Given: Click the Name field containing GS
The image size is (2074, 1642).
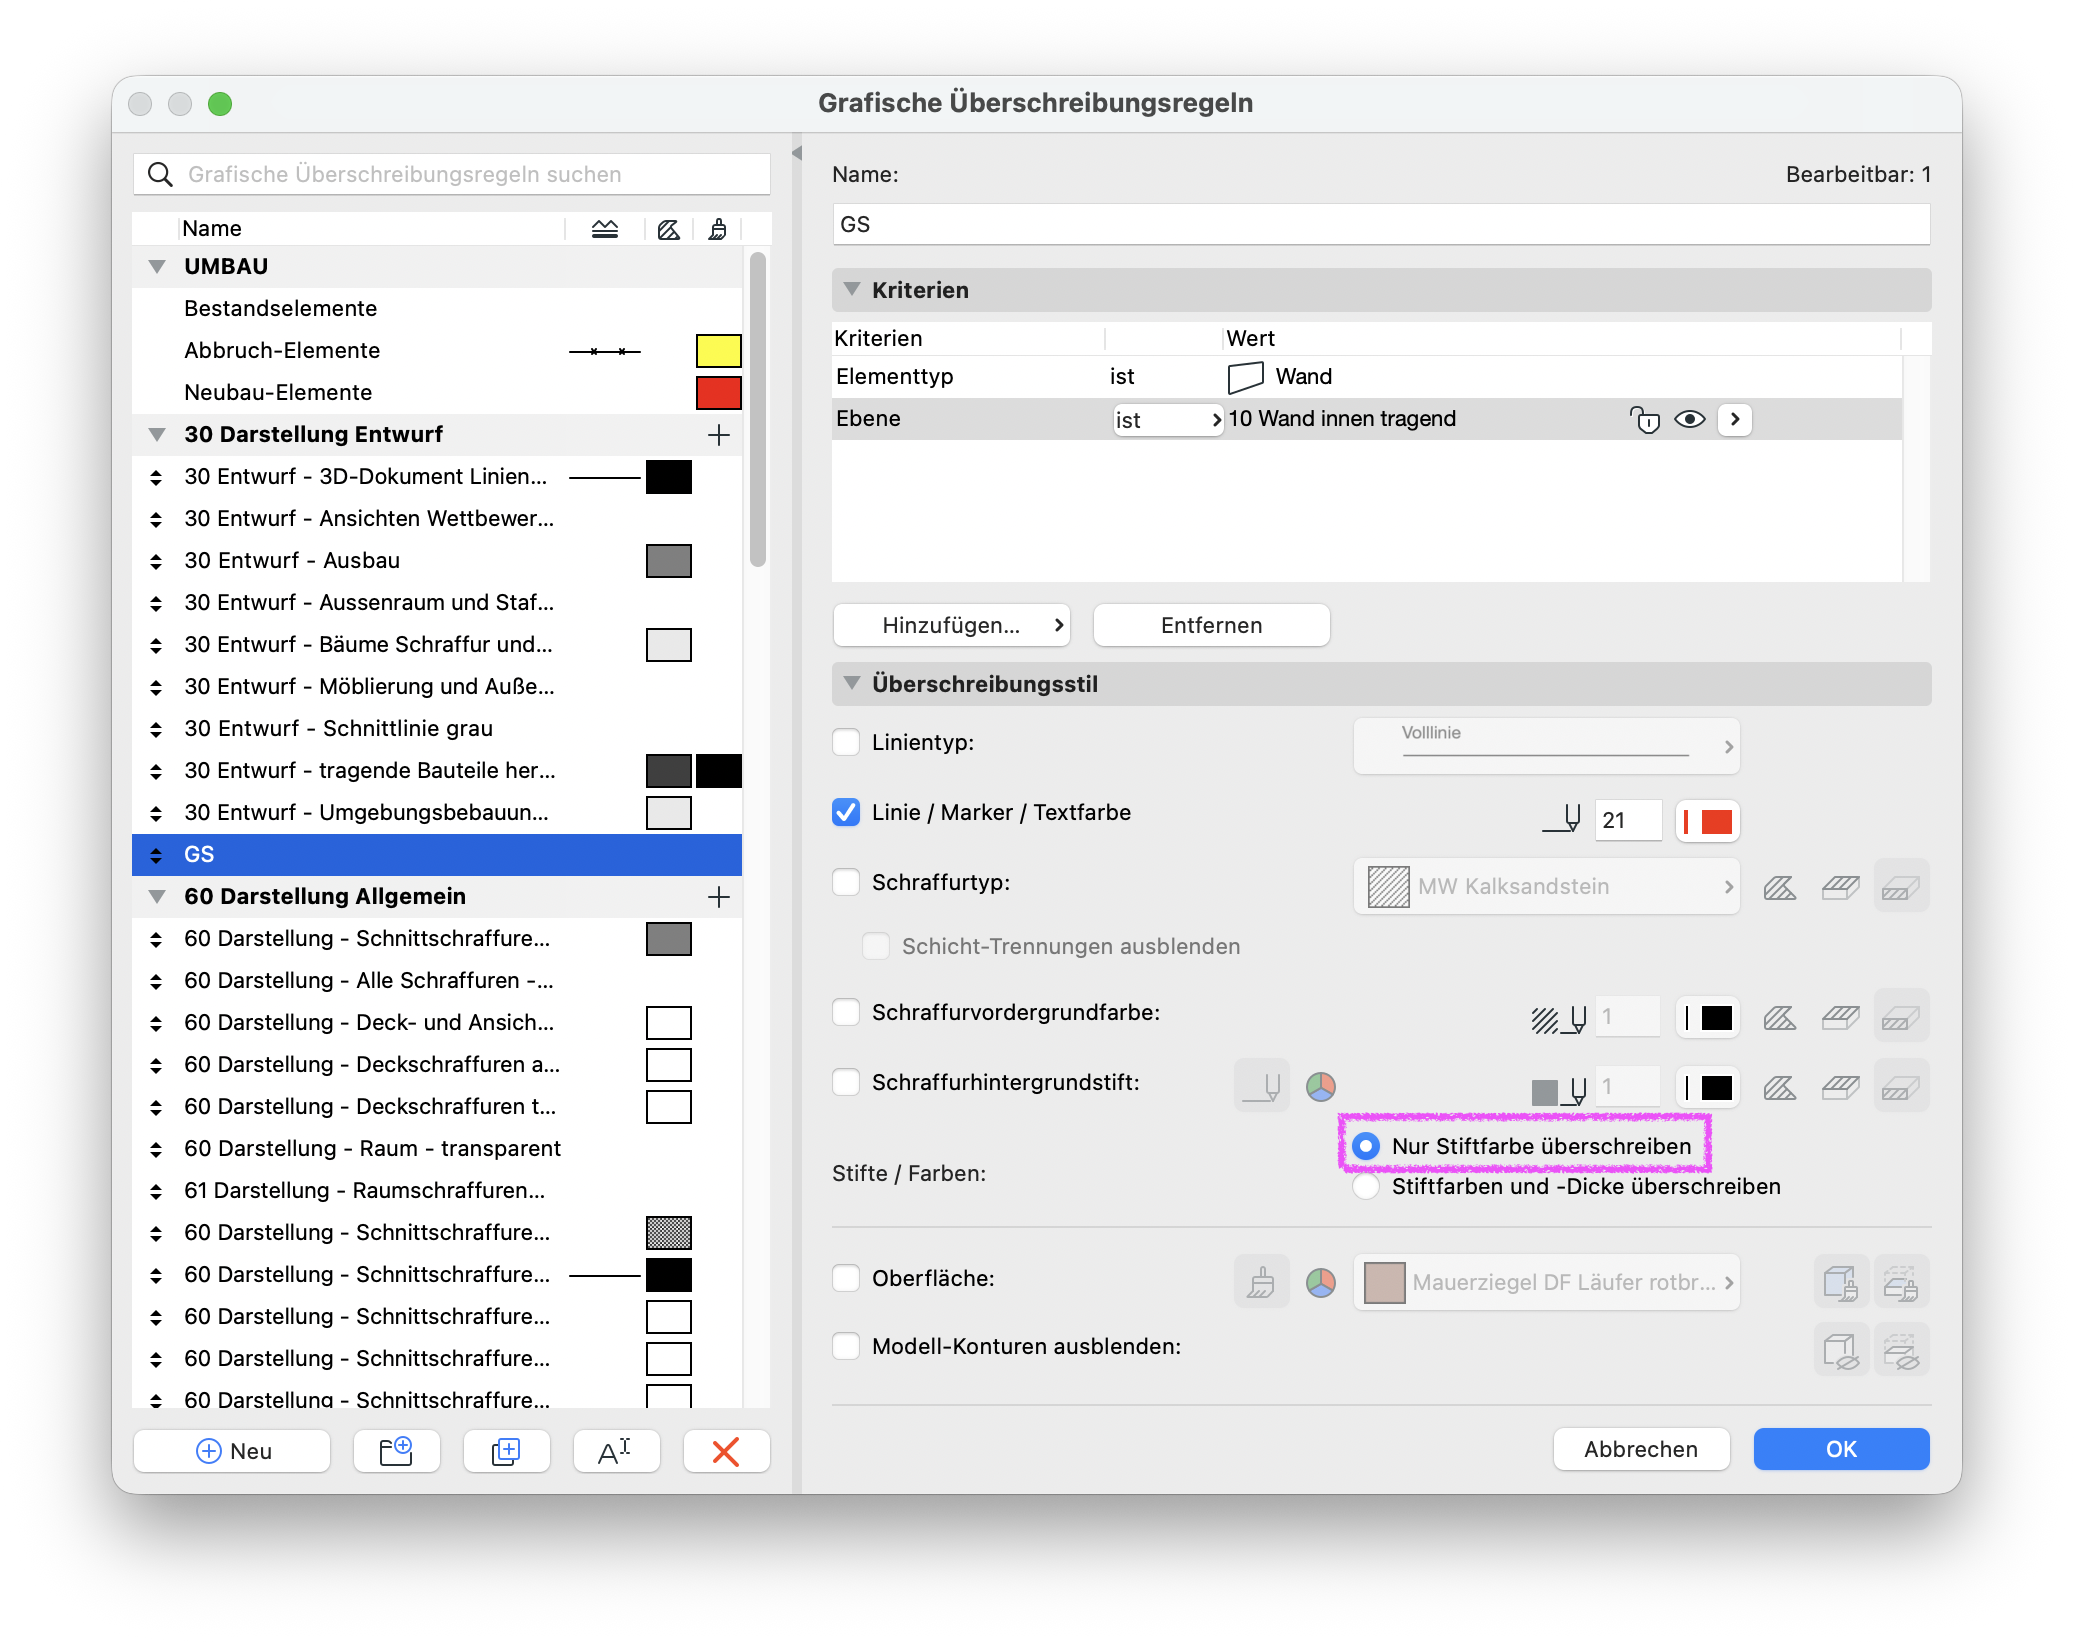Looking at the screenshot, I should [1381, 224].
